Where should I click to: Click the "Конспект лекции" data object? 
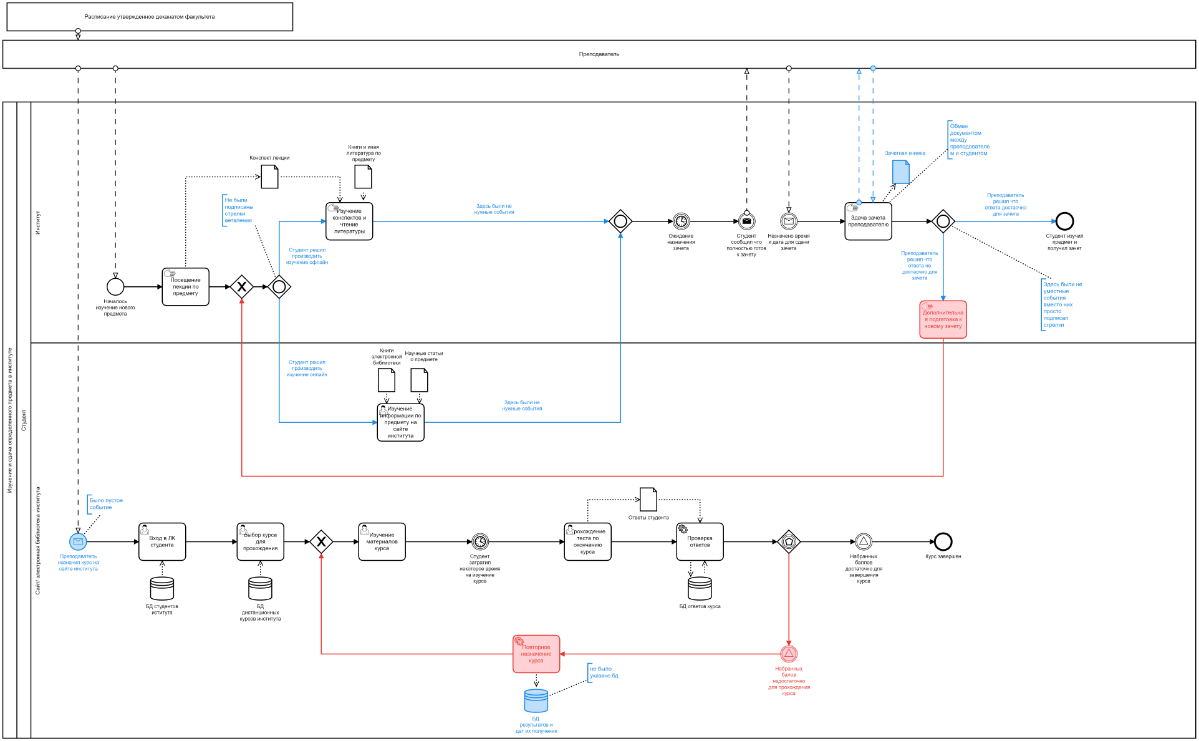click(x=269, y=178)
